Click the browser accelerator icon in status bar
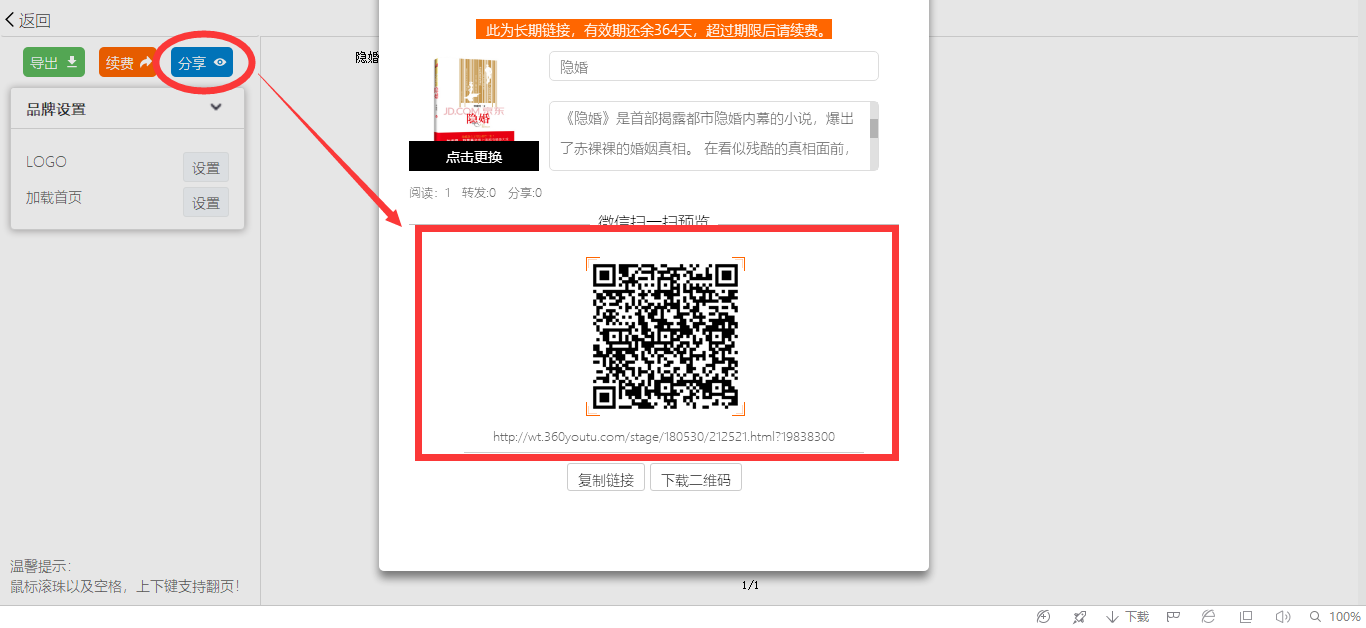The width and height of the screenshot is (1366, 628). pyautogui.click(x=1044, y=617)
